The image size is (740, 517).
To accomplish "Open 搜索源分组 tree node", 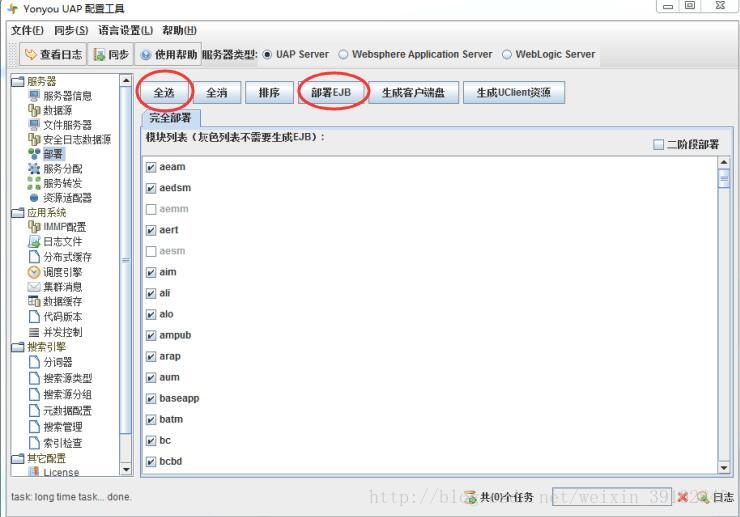I will click(60, 394).
